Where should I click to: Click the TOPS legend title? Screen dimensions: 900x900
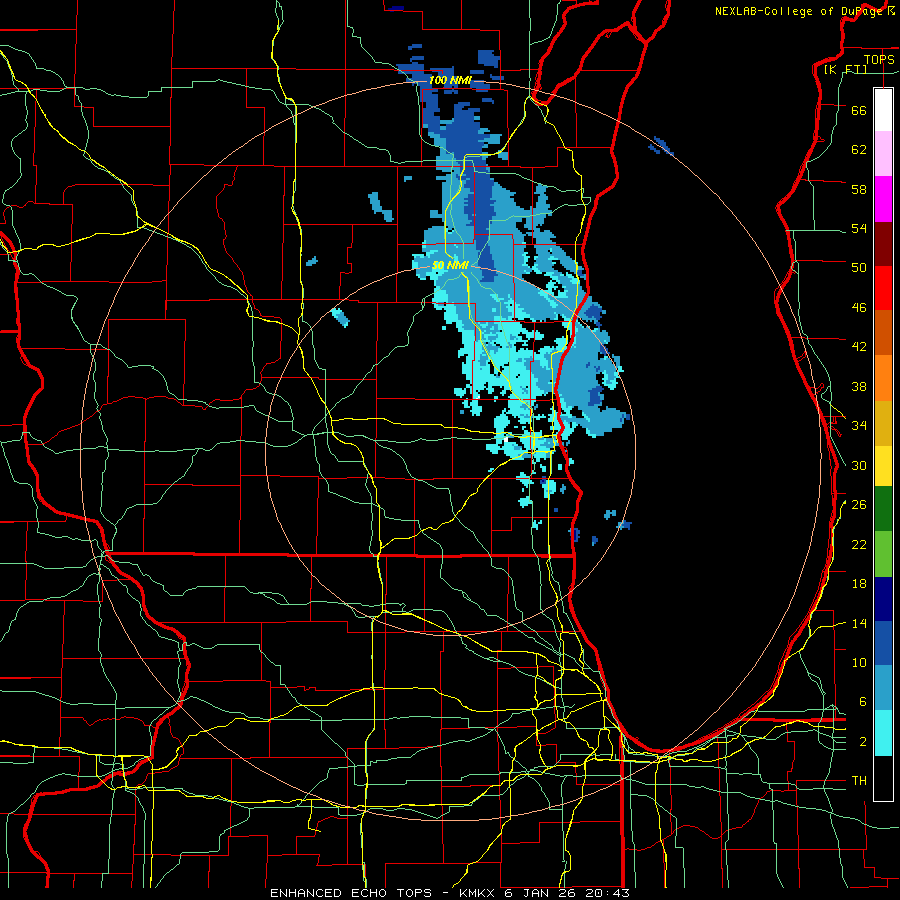point(879,60)
